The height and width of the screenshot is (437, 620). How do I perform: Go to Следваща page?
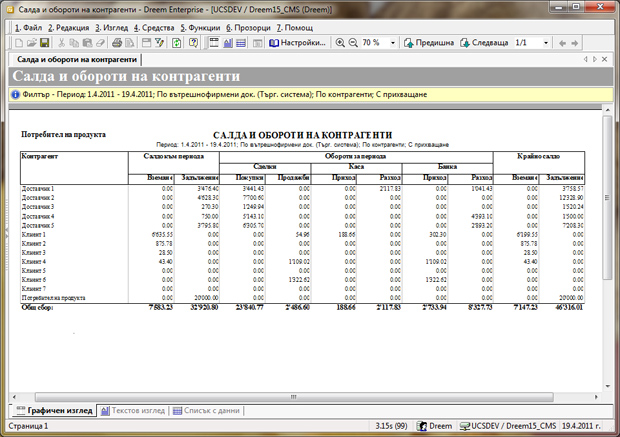[x=484, y=43]
